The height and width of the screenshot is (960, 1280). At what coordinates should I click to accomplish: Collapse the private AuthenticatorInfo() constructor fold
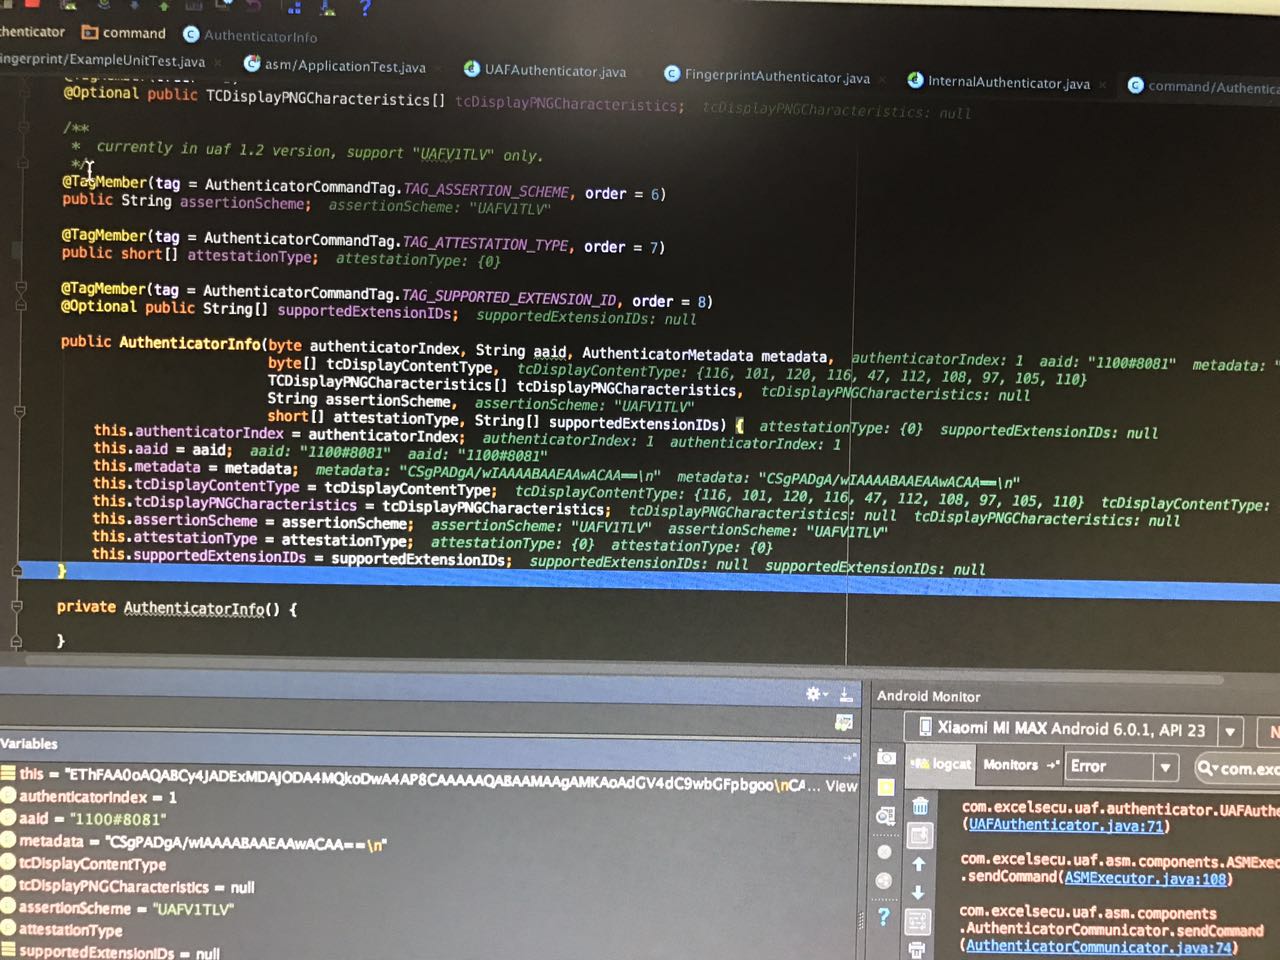pyautogui.click(x=17, y=606)
